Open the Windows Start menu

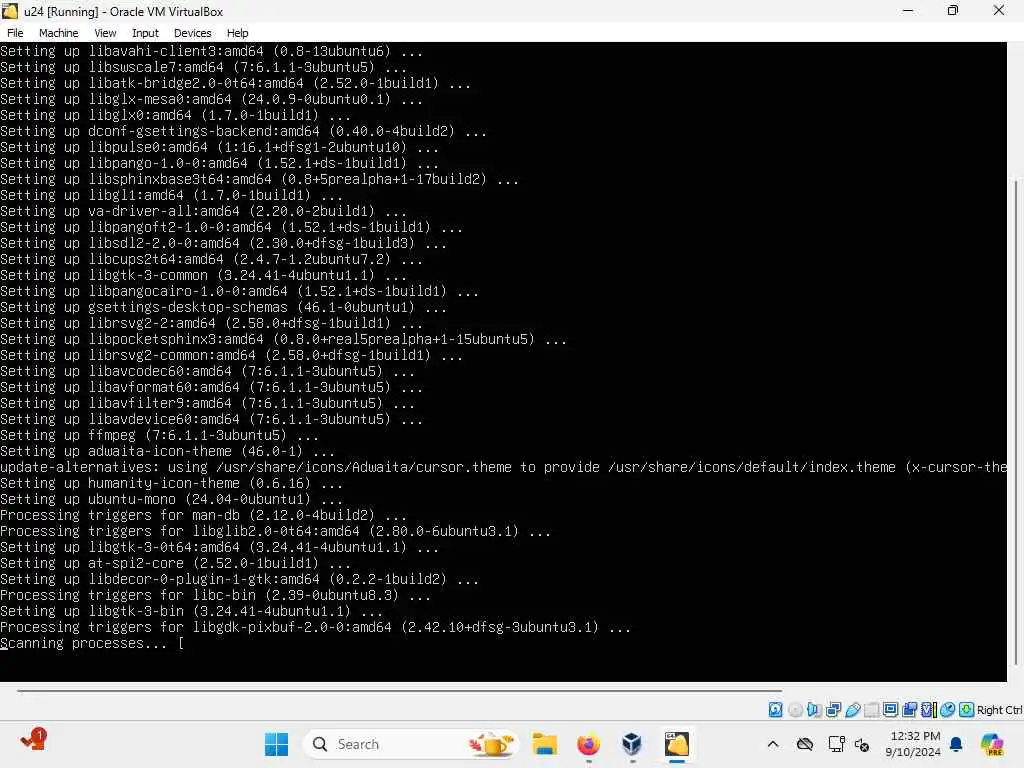[x=276, y=744]
